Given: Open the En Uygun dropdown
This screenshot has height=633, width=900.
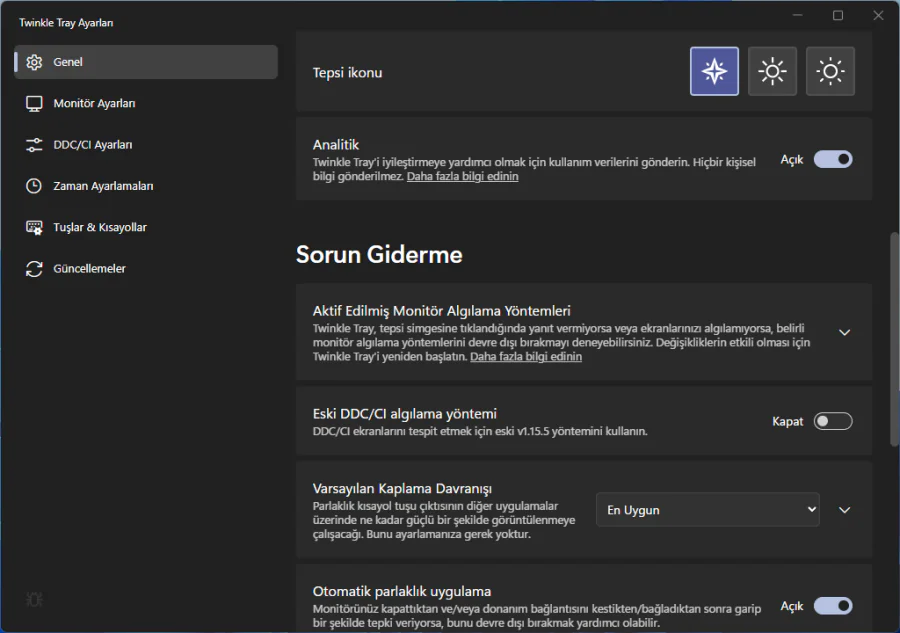Looking at the screenshot, I should [707, 510].
